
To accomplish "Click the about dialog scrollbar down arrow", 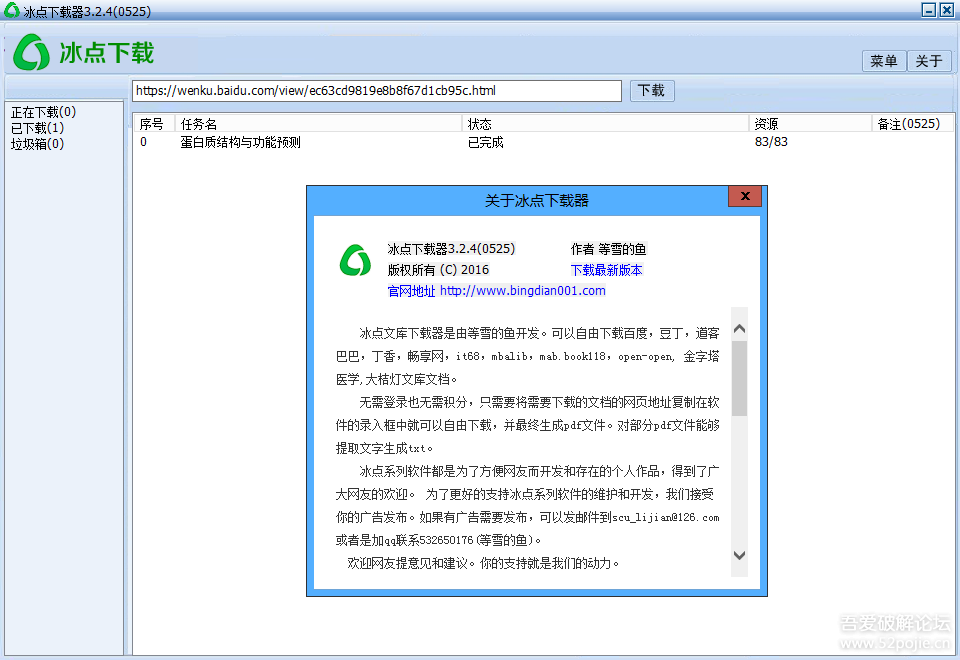I will tap(740, 555).
